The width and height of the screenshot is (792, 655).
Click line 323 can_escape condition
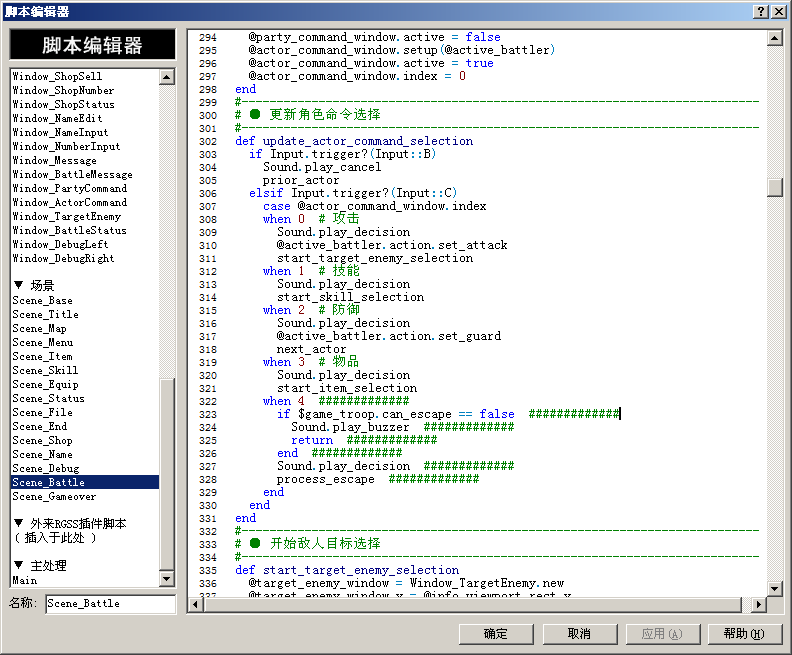pos(395,414)
